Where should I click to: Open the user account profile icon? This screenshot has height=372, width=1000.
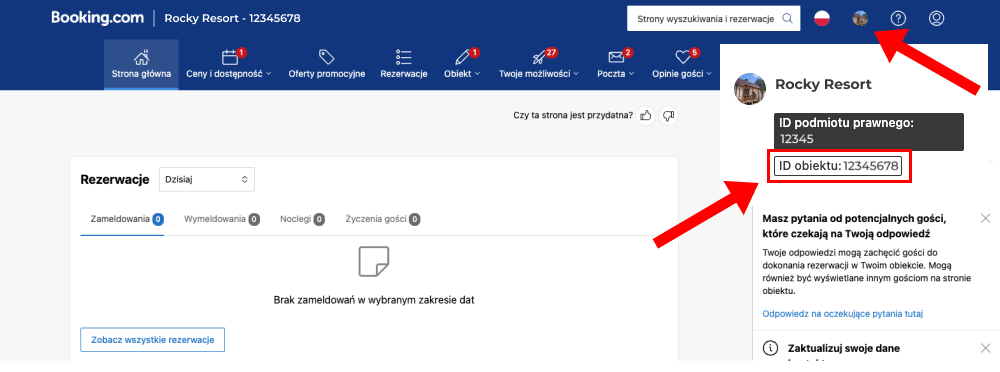pyautogui.click(x=936, y=19)
